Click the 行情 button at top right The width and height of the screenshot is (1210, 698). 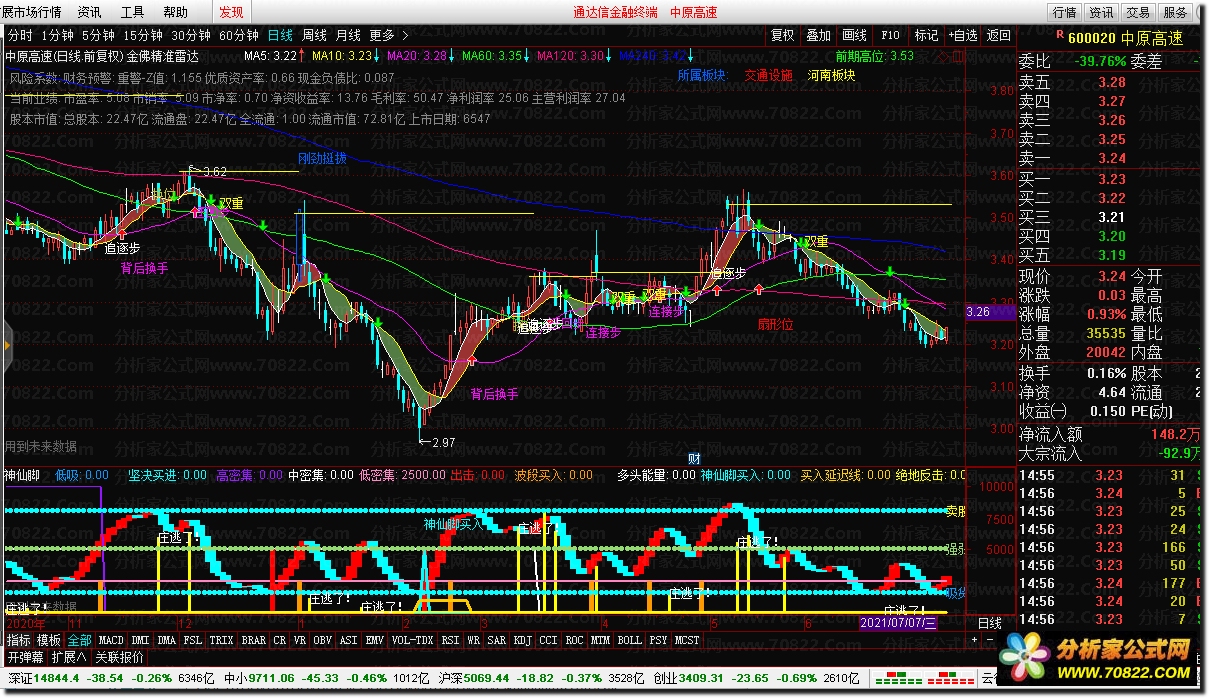click(x=1065, y=12)
